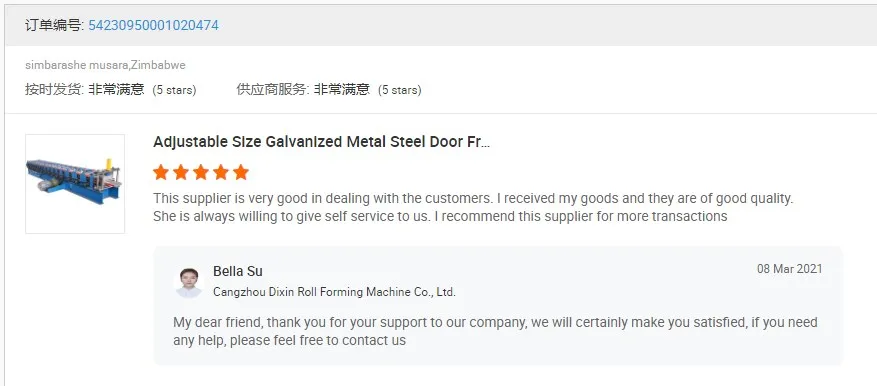
Task: Click the second orange rating star
Action: tap(181, 172)
